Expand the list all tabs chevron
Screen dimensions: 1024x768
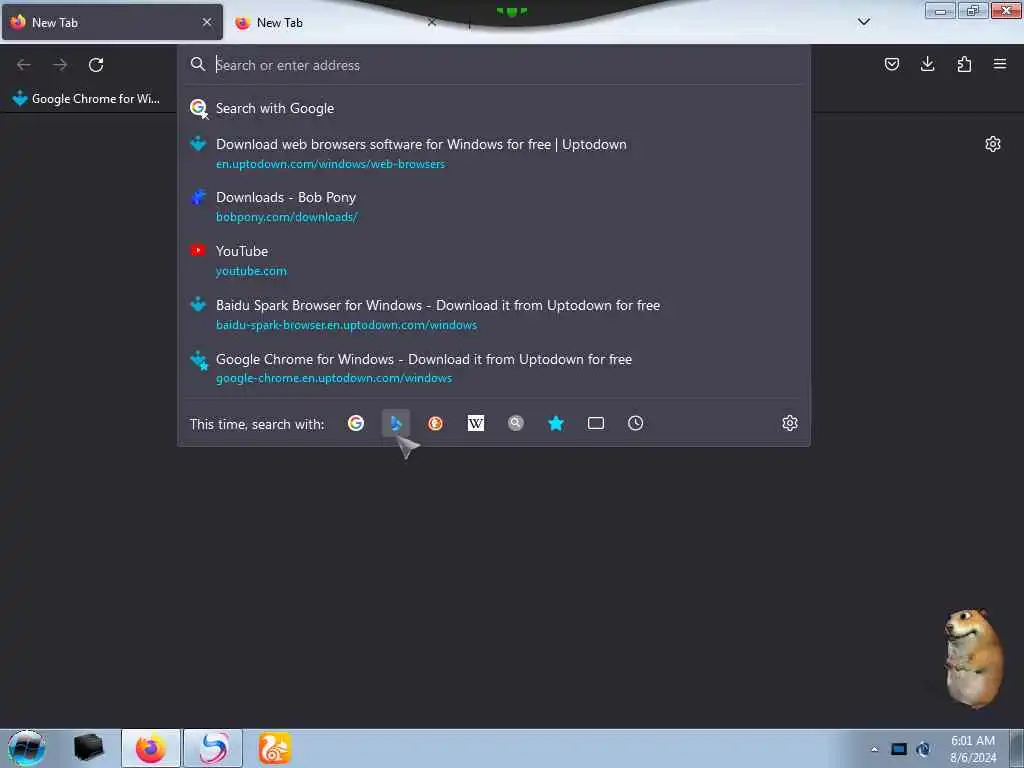click(863, 22)
